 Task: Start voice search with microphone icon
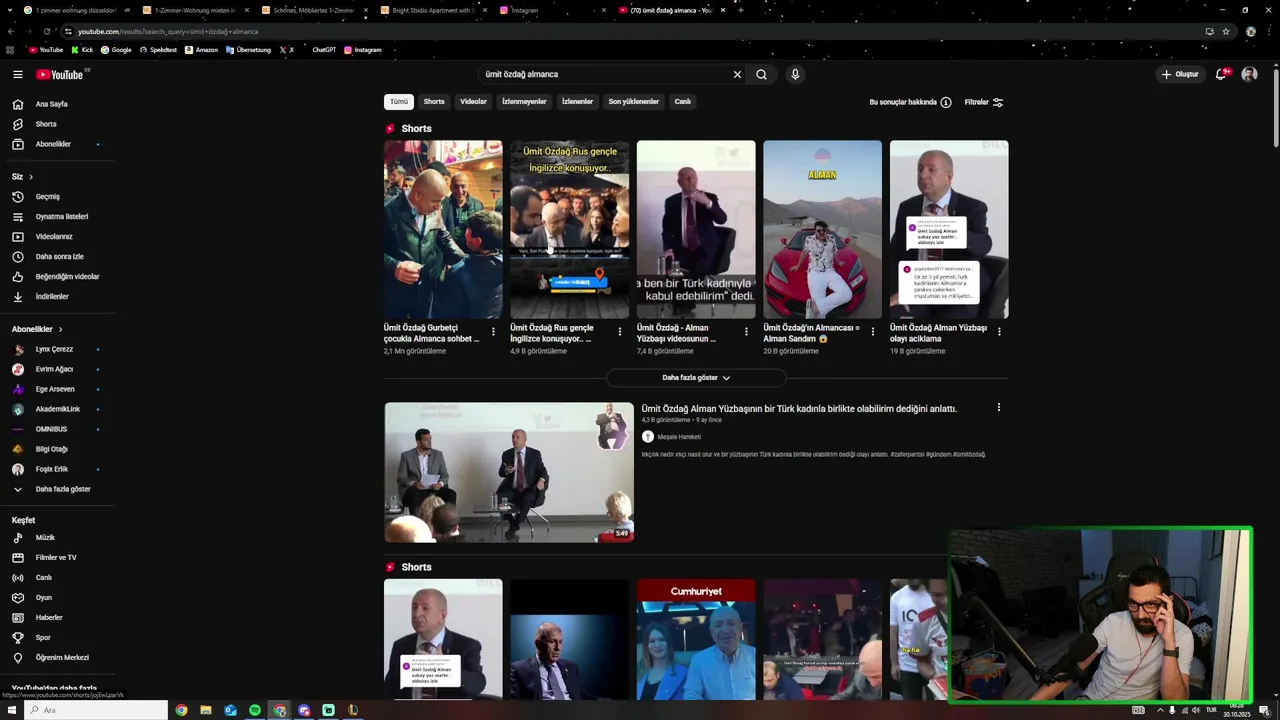click(795, 74)
